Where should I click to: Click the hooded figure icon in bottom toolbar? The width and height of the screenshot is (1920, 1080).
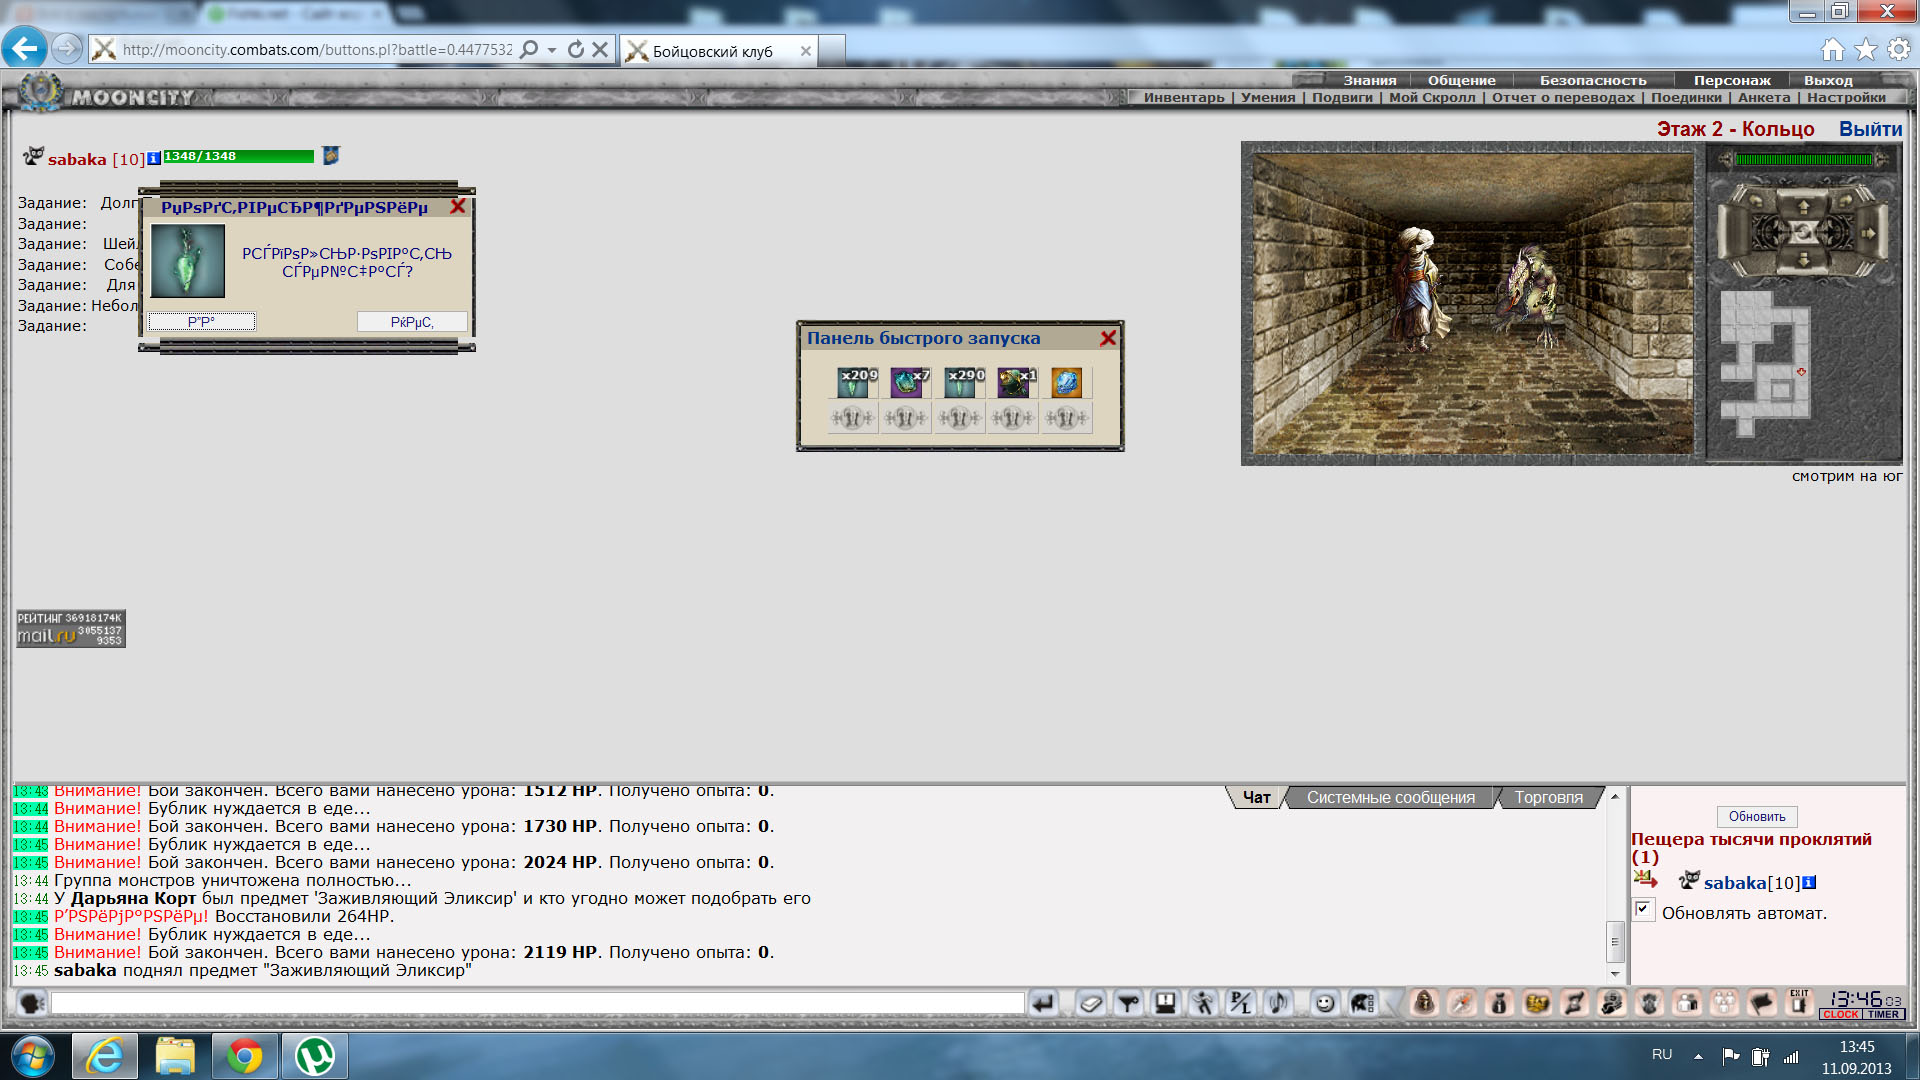pos(1425,1002)
